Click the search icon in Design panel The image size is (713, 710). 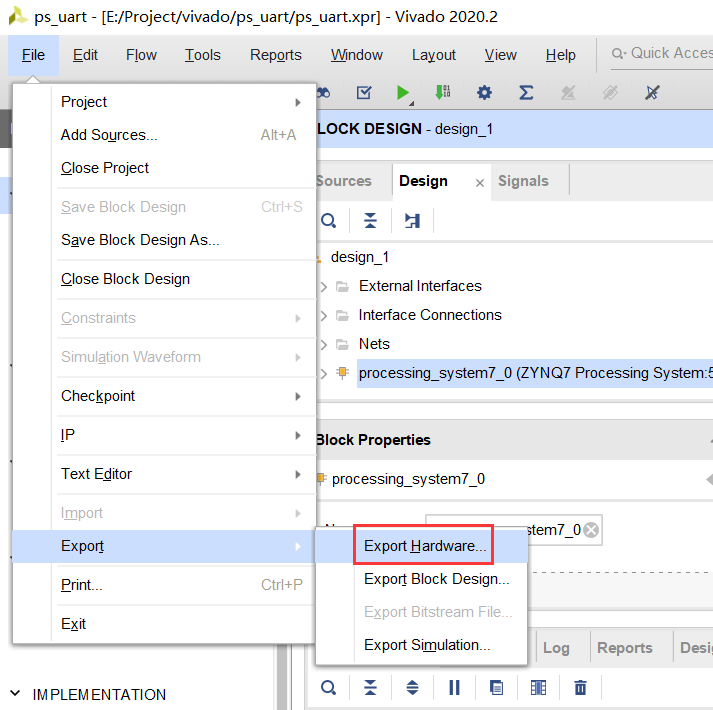(328, 221)
